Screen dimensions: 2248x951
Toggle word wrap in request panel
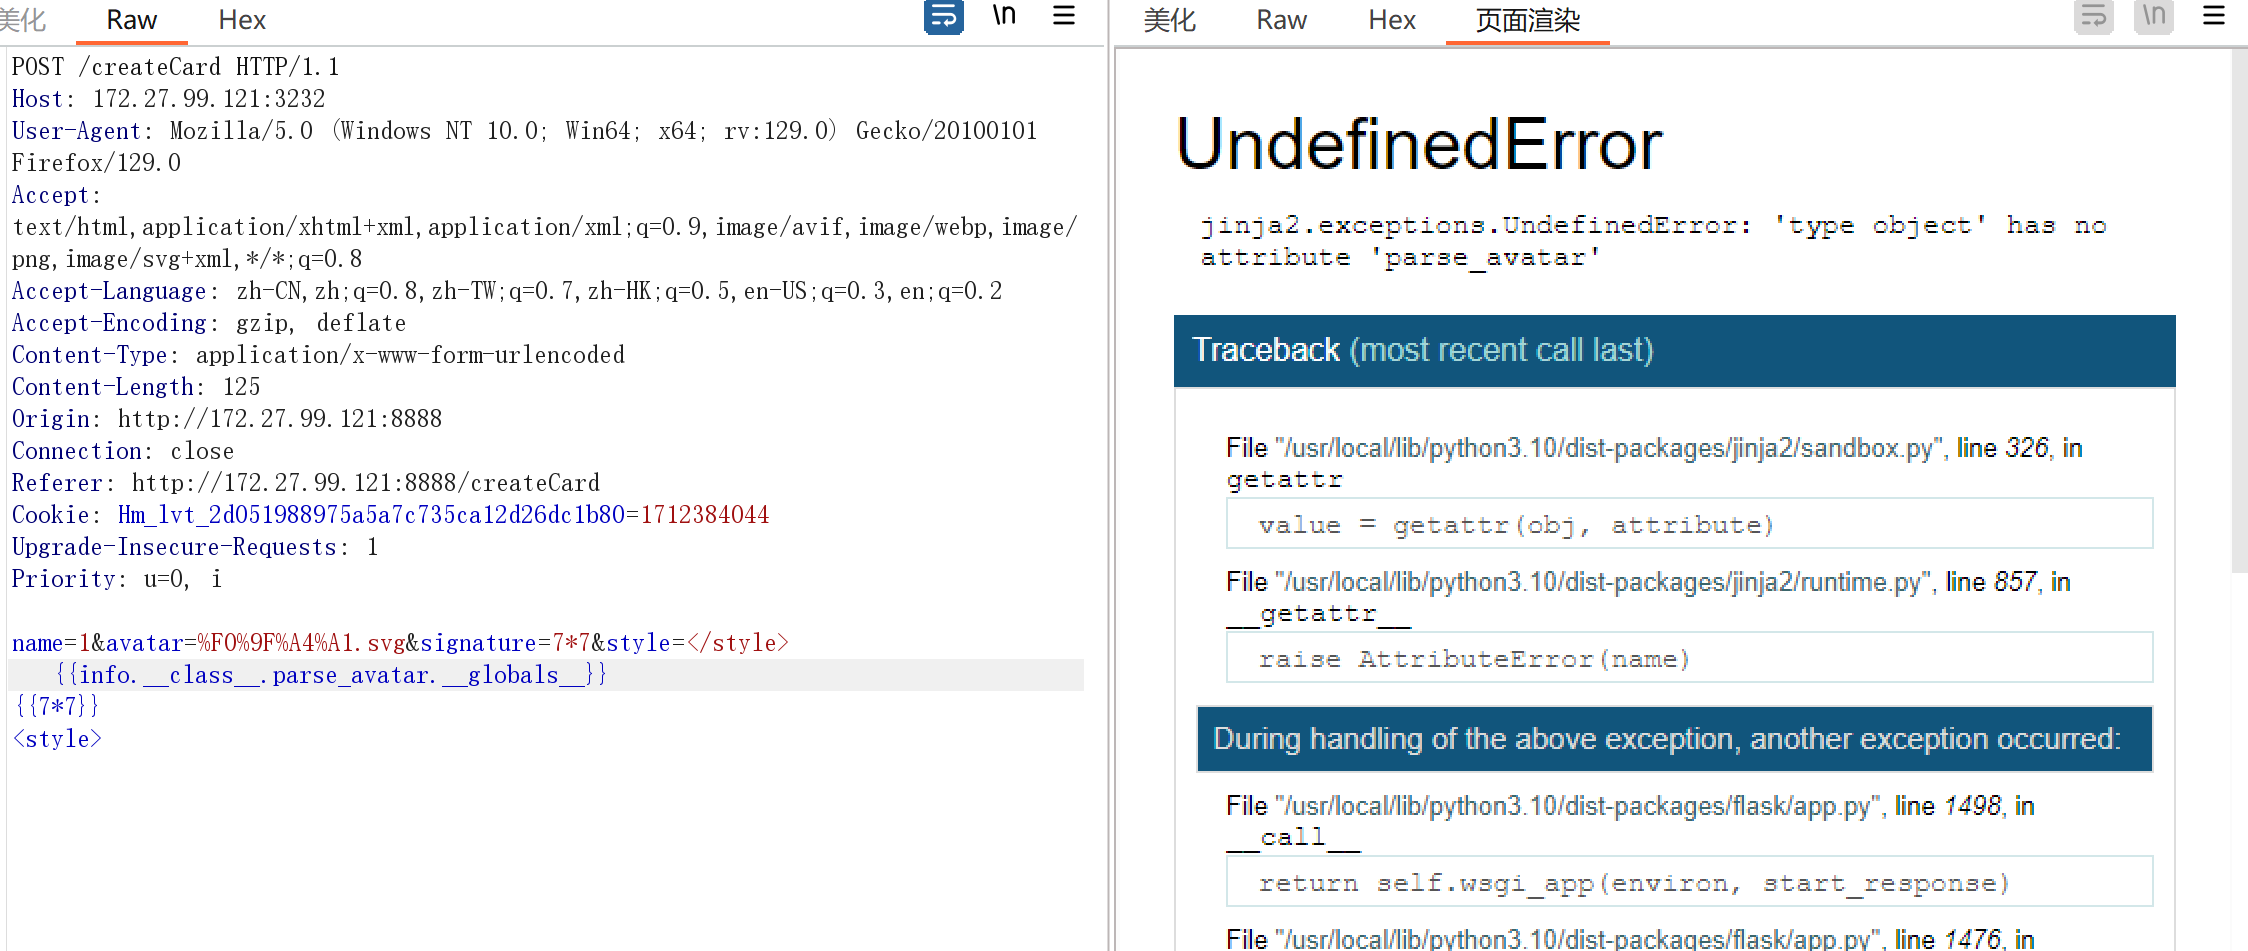(x=943, y=17)
